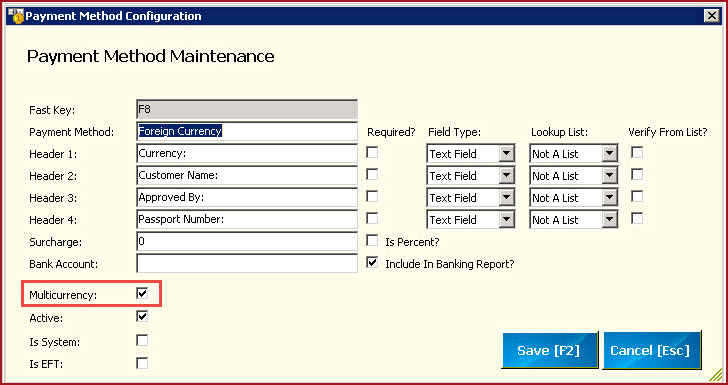728x385 pixels.
Task: Enable Verify From List for Header 4
Action: point(637,218)
